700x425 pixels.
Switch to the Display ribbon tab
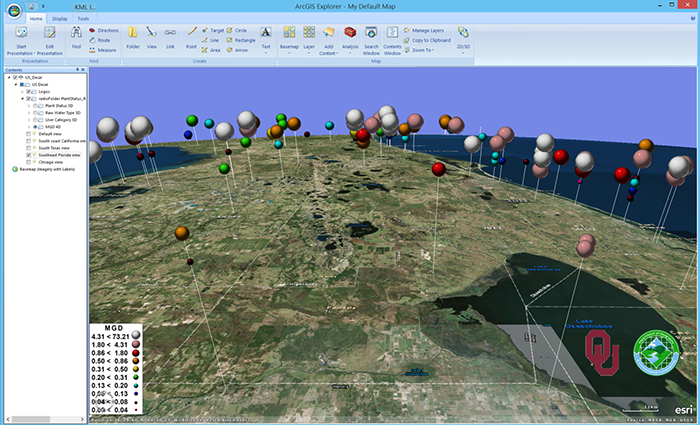60,18
